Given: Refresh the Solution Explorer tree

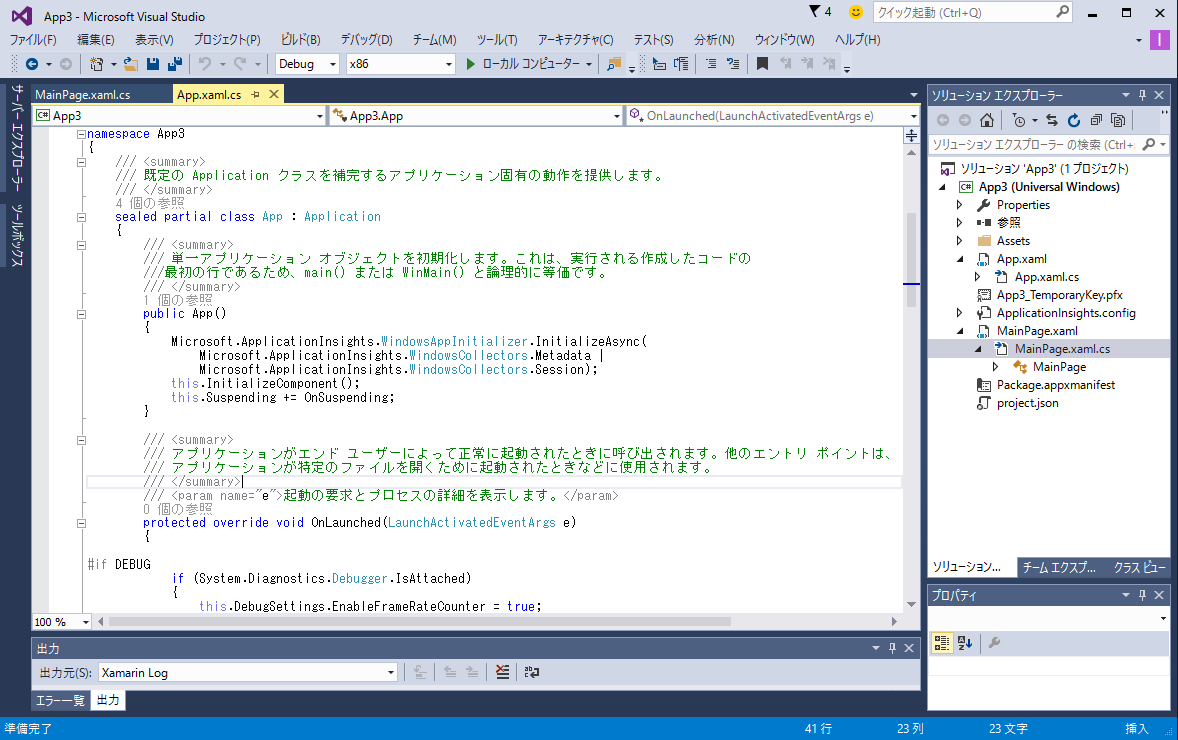Looking at the screenshot, I should coord(1074,120).
